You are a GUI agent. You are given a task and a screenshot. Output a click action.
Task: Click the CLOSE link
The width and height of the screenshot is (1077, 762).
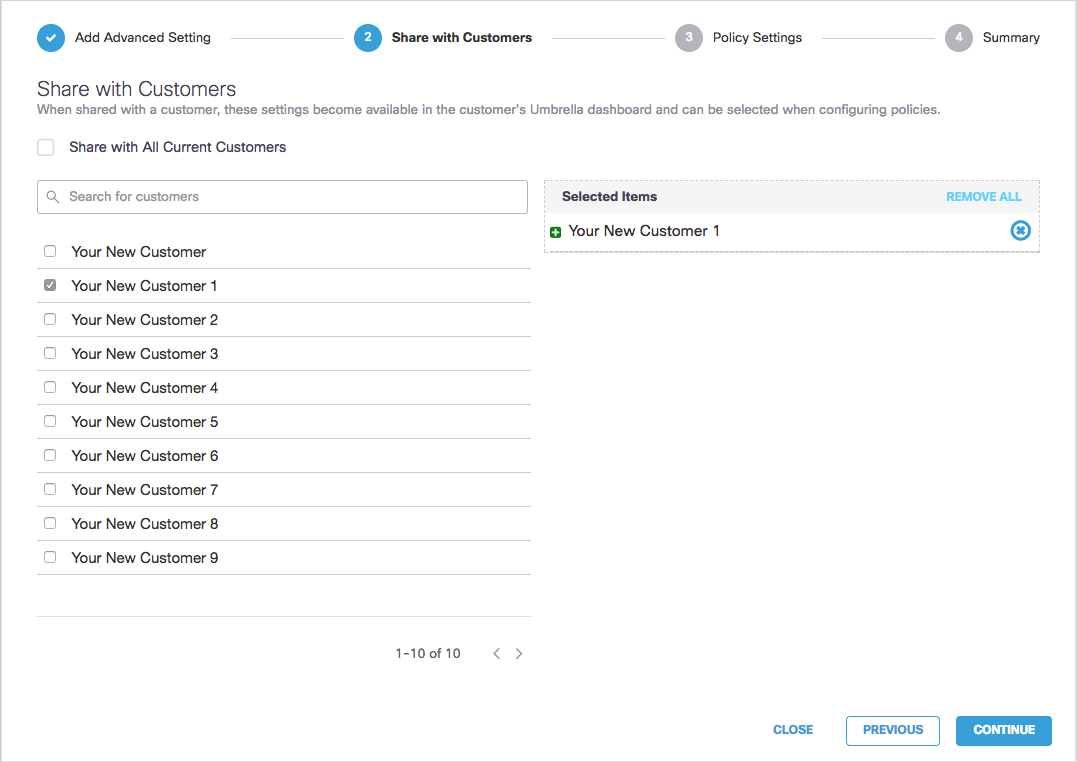[792, 730]
